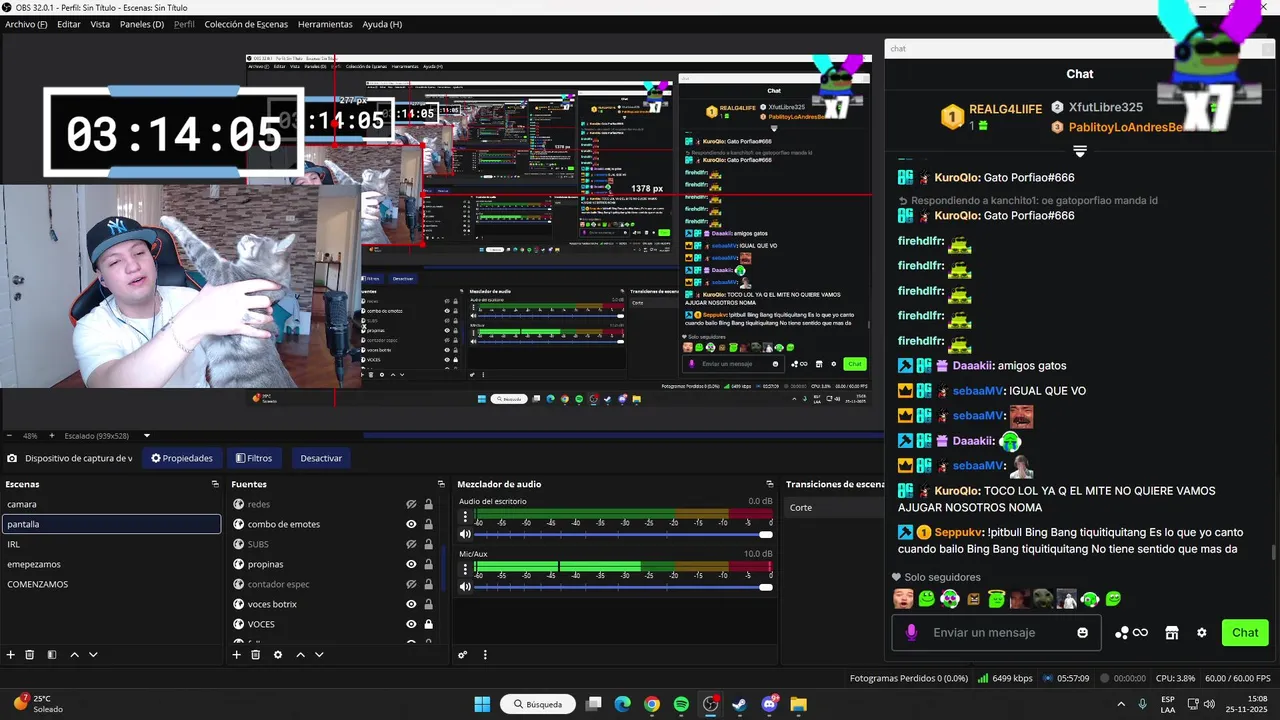
Task: Hide the propinas source
Action: pos(411,564)
